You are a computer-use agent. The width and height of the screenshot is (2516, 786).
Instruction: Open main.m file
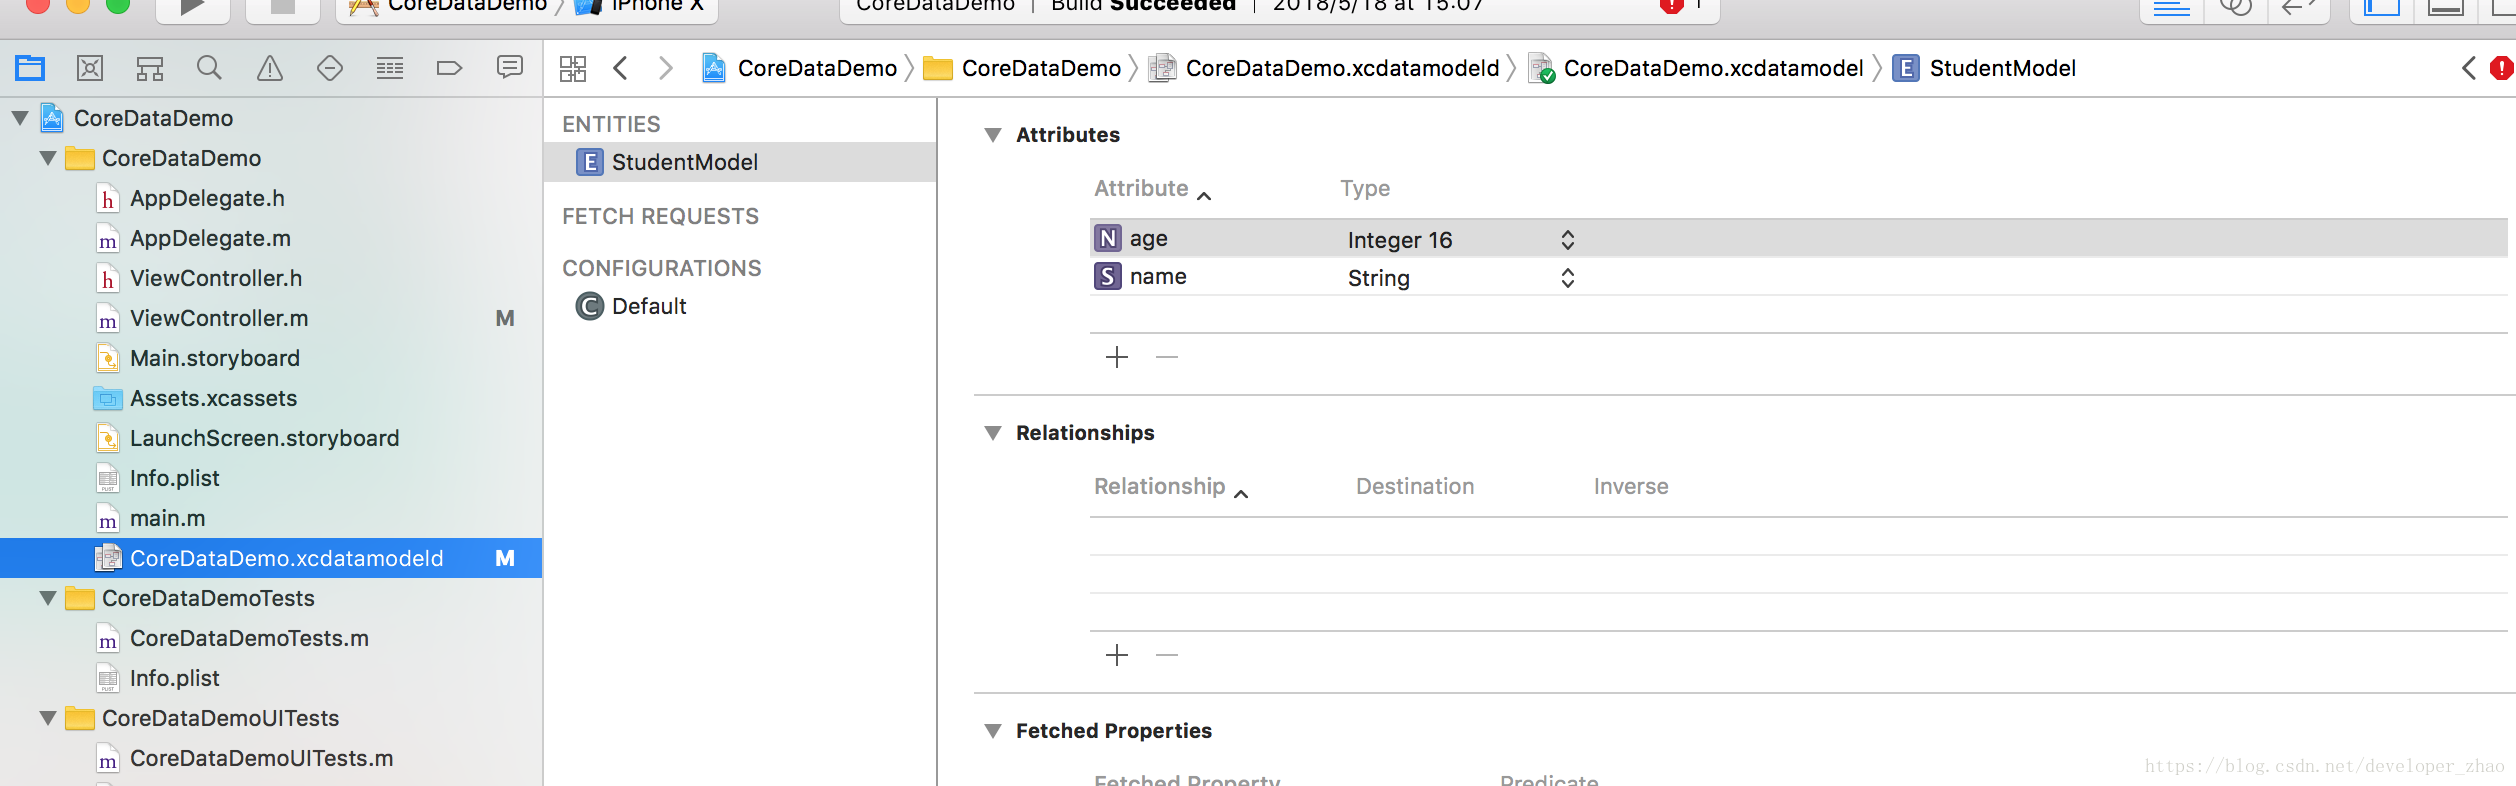[x=167, y=518]
